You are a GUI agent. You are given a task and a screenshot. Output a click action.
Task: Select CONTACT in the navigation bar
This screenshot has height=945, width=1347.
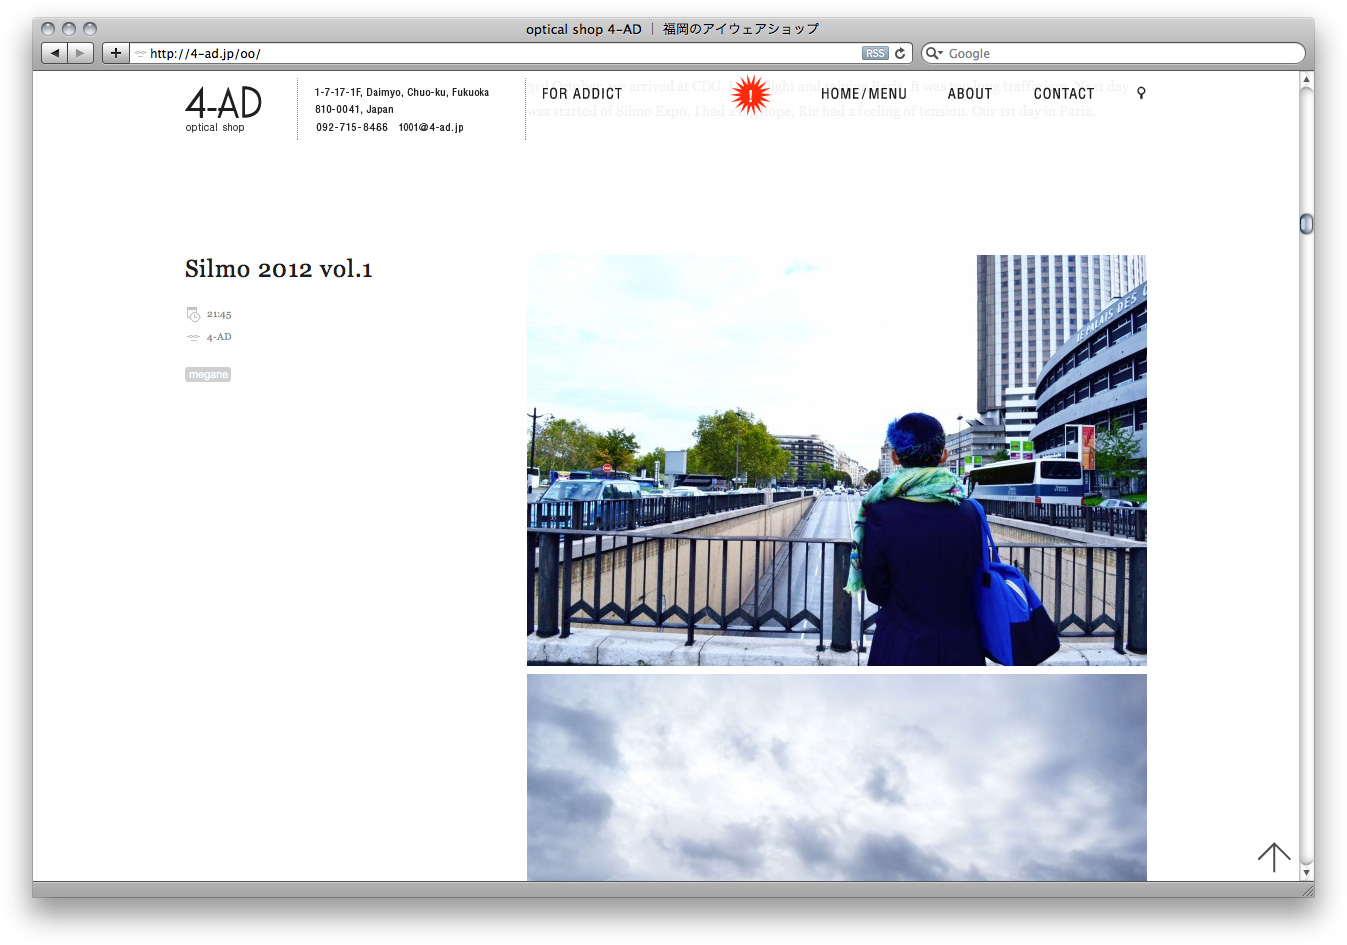click(x=1063, y=94)
